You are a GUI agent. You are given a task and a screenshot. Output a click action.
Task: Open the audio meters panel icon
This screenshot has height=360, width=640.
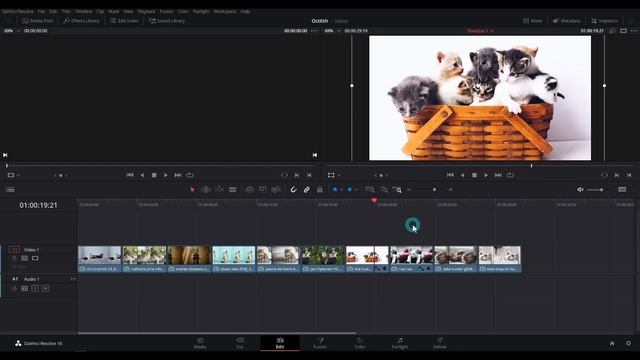coord(622,189)
